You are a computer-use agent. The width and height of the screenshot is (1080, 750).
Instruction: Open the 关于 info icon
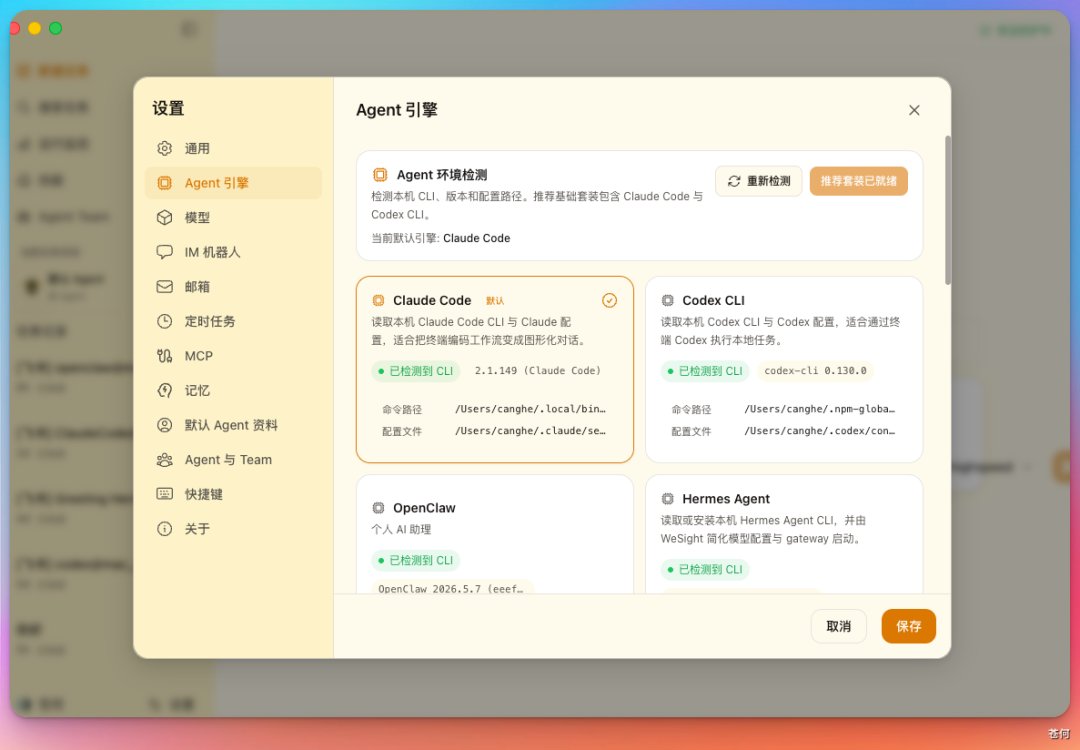click(x=164, y=528)
